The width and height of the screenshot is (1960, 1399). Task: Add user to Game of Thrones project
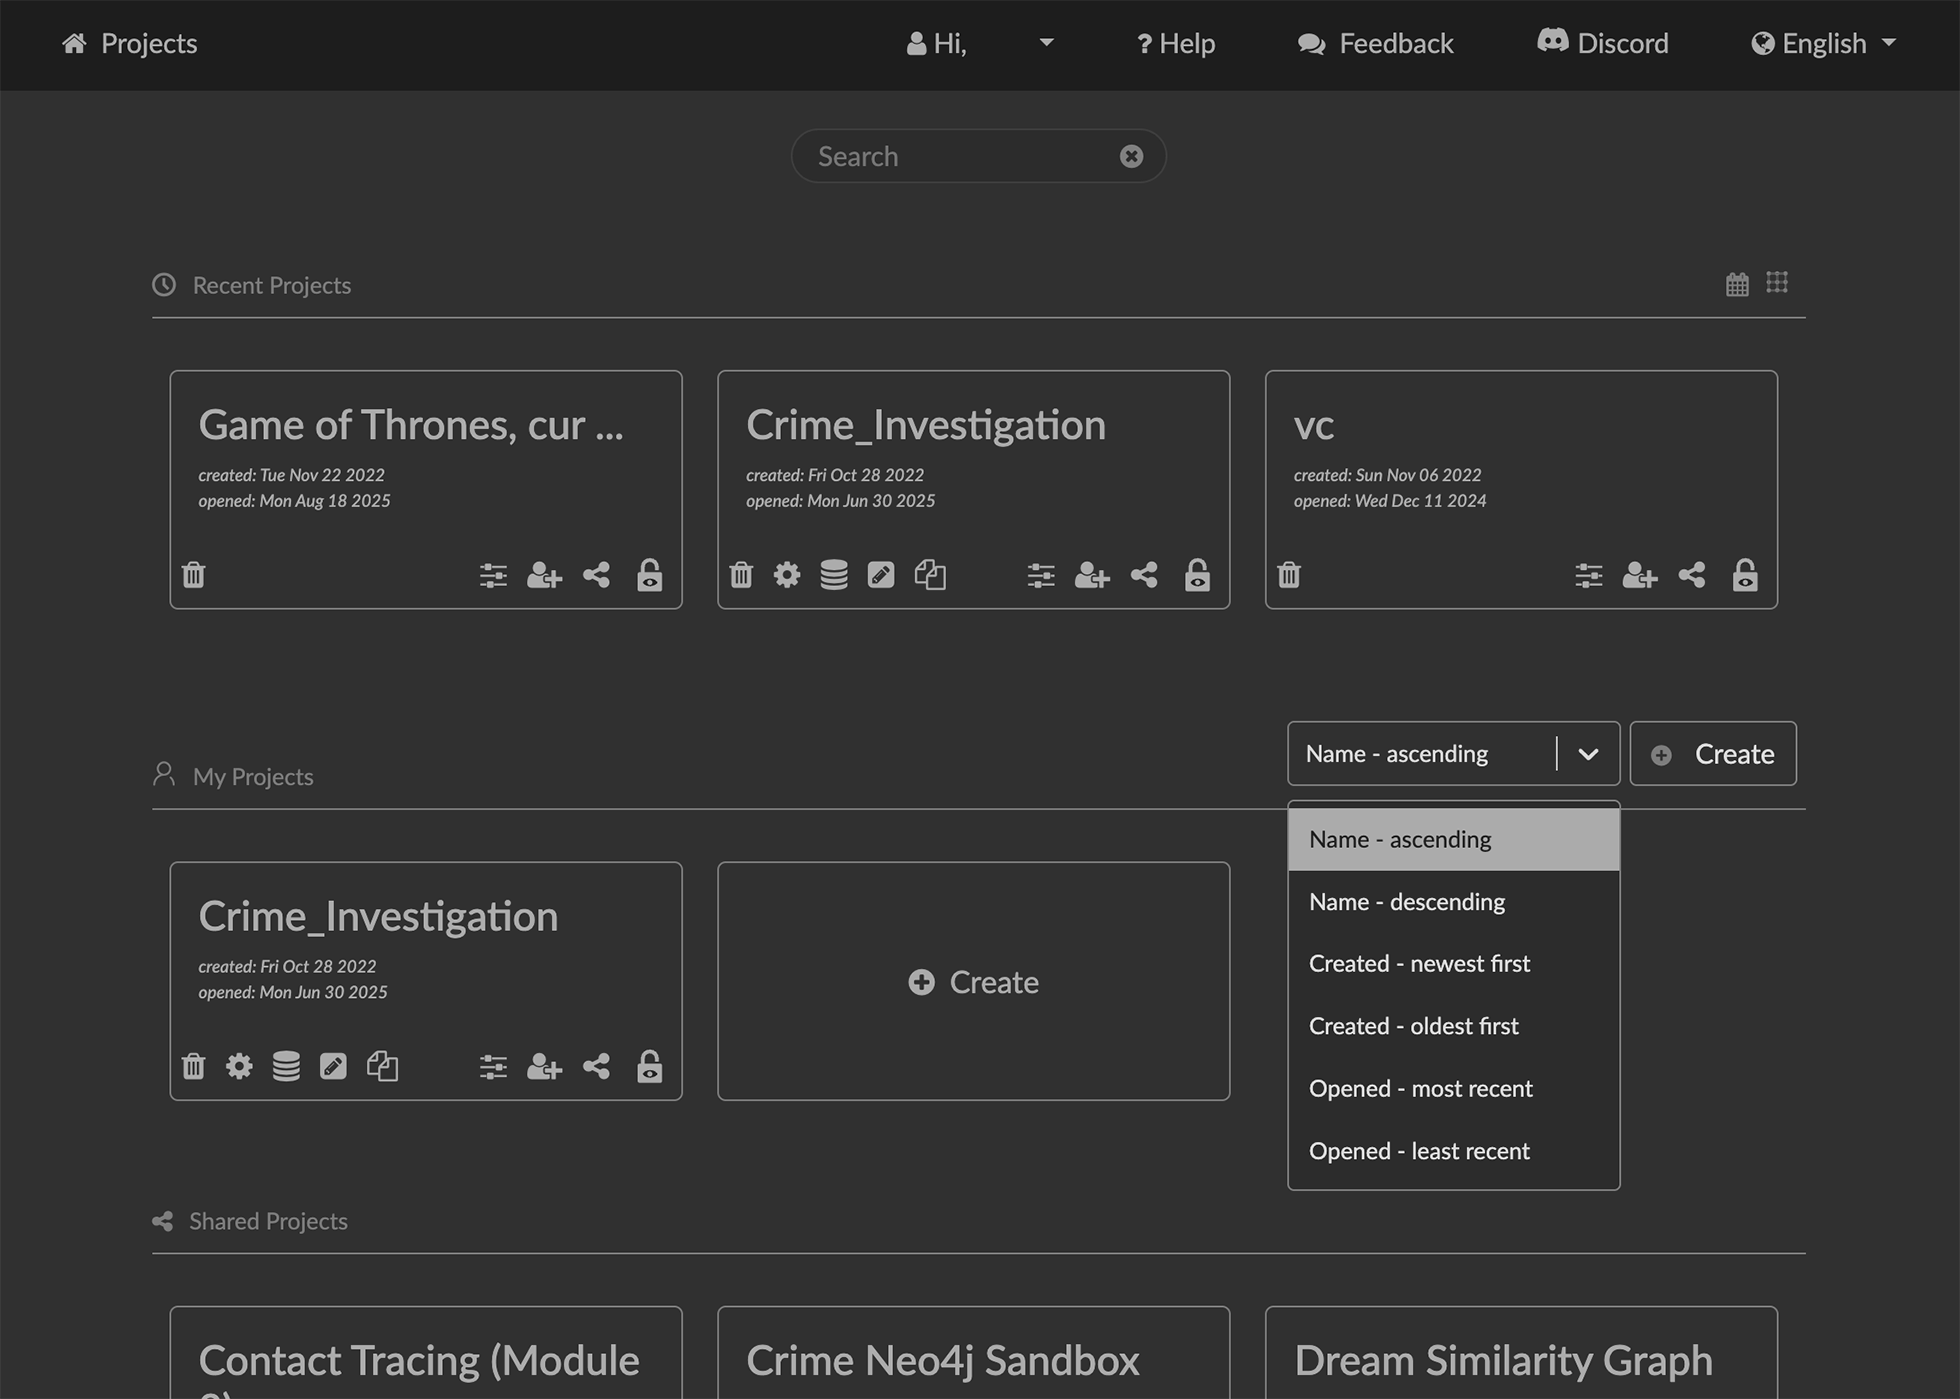coord(544,575)
